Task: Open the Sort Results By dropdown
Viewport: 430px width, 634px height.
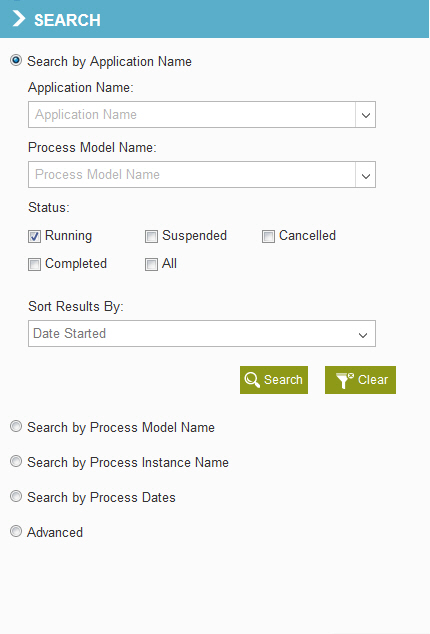Action: pos(202,334)
